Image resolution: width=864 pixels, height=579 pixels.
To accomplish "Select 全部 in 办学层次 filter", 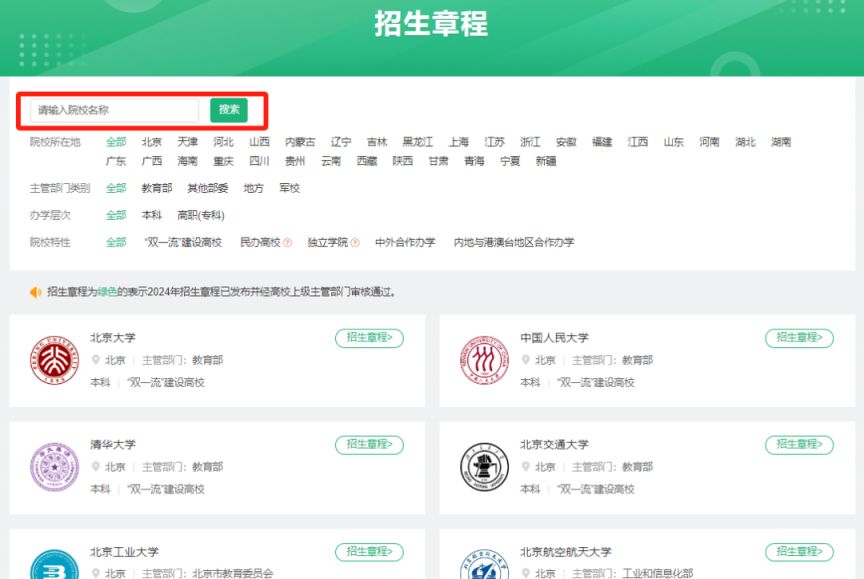I will coord(116,215).
